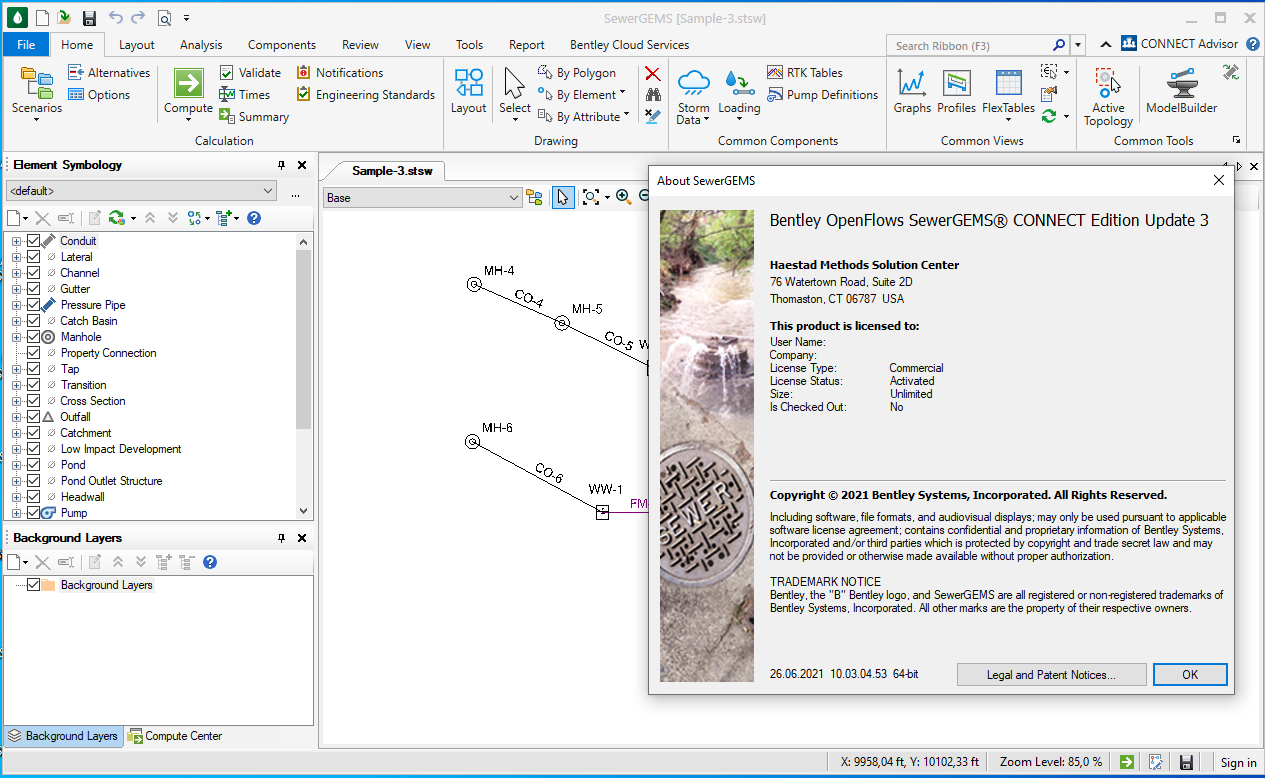Open the Times tool
The width and height of the screenshot is (1265, 778).
pyautogui.click(x=244, y=95)
